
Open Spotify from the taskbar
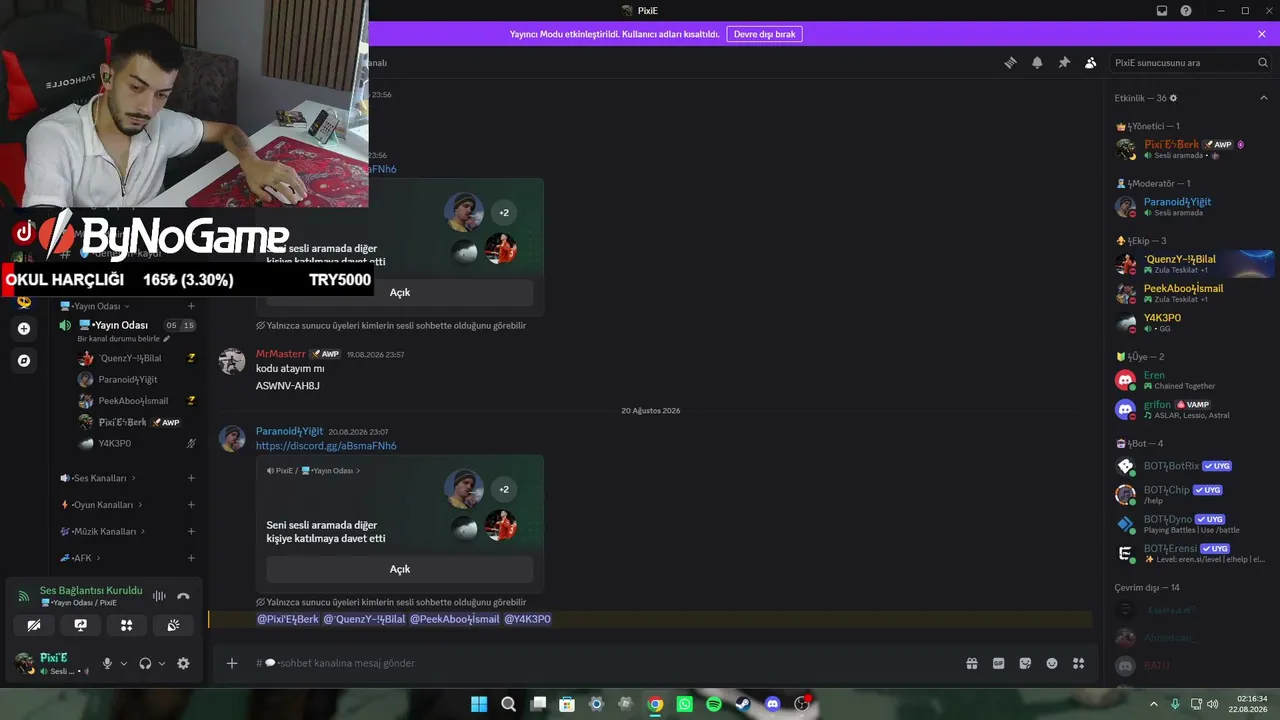coord(714,704)
